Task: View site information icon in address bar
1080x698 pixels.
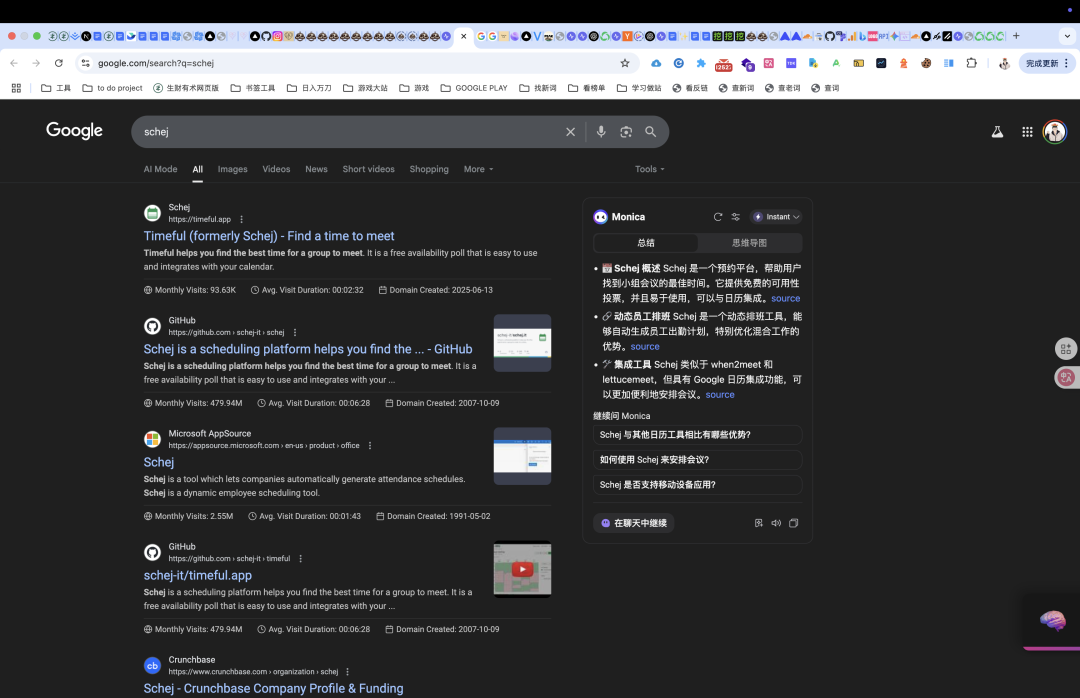Action: pos(85,63)
